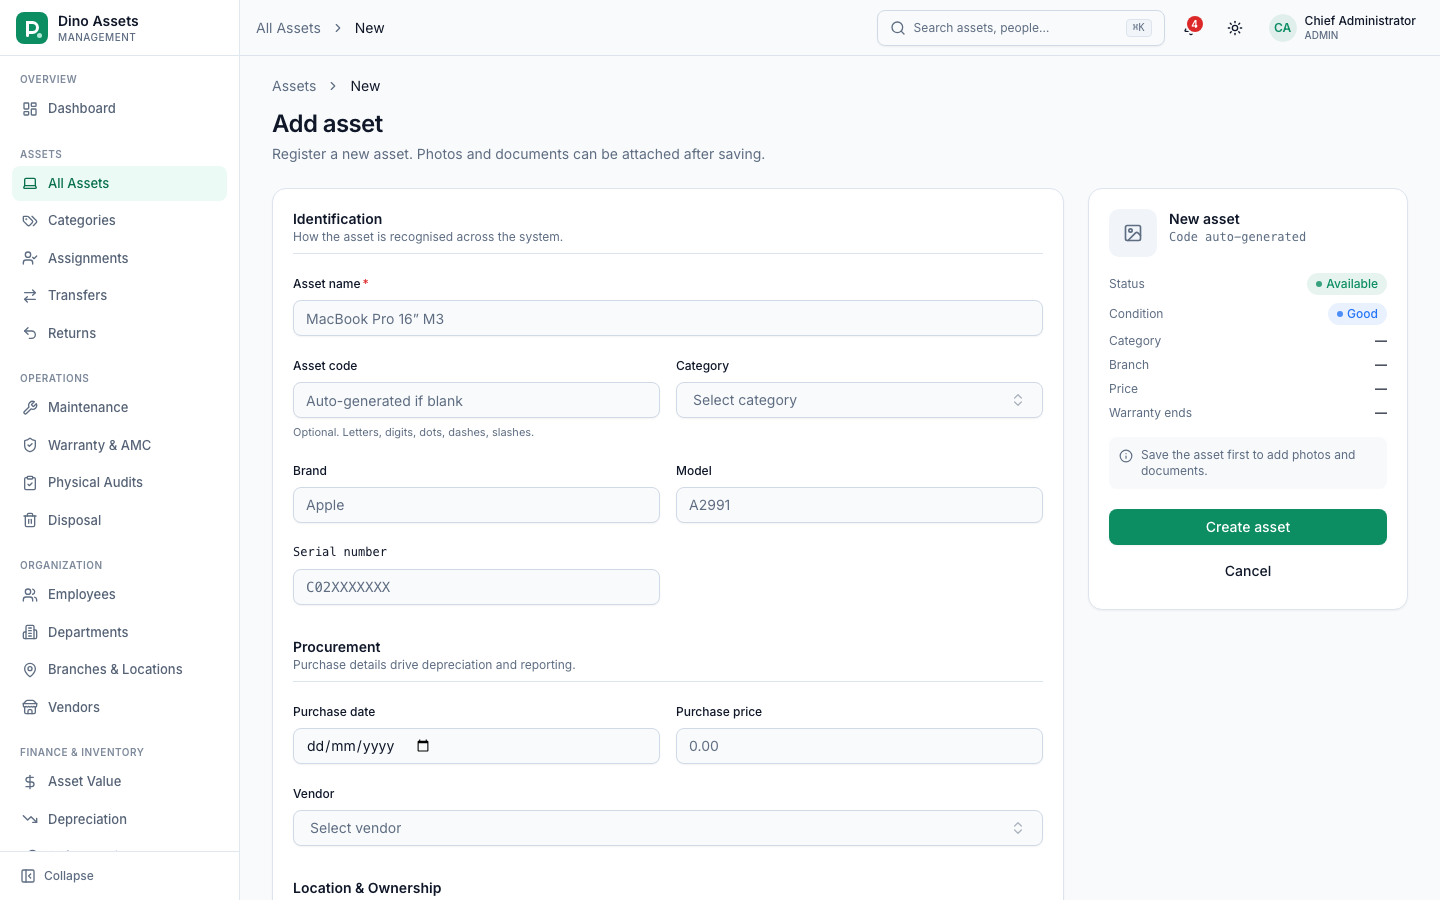This screenshot has height=900, width=1440.
Task: Focus the Brand text field
Action: click(476, 505)
